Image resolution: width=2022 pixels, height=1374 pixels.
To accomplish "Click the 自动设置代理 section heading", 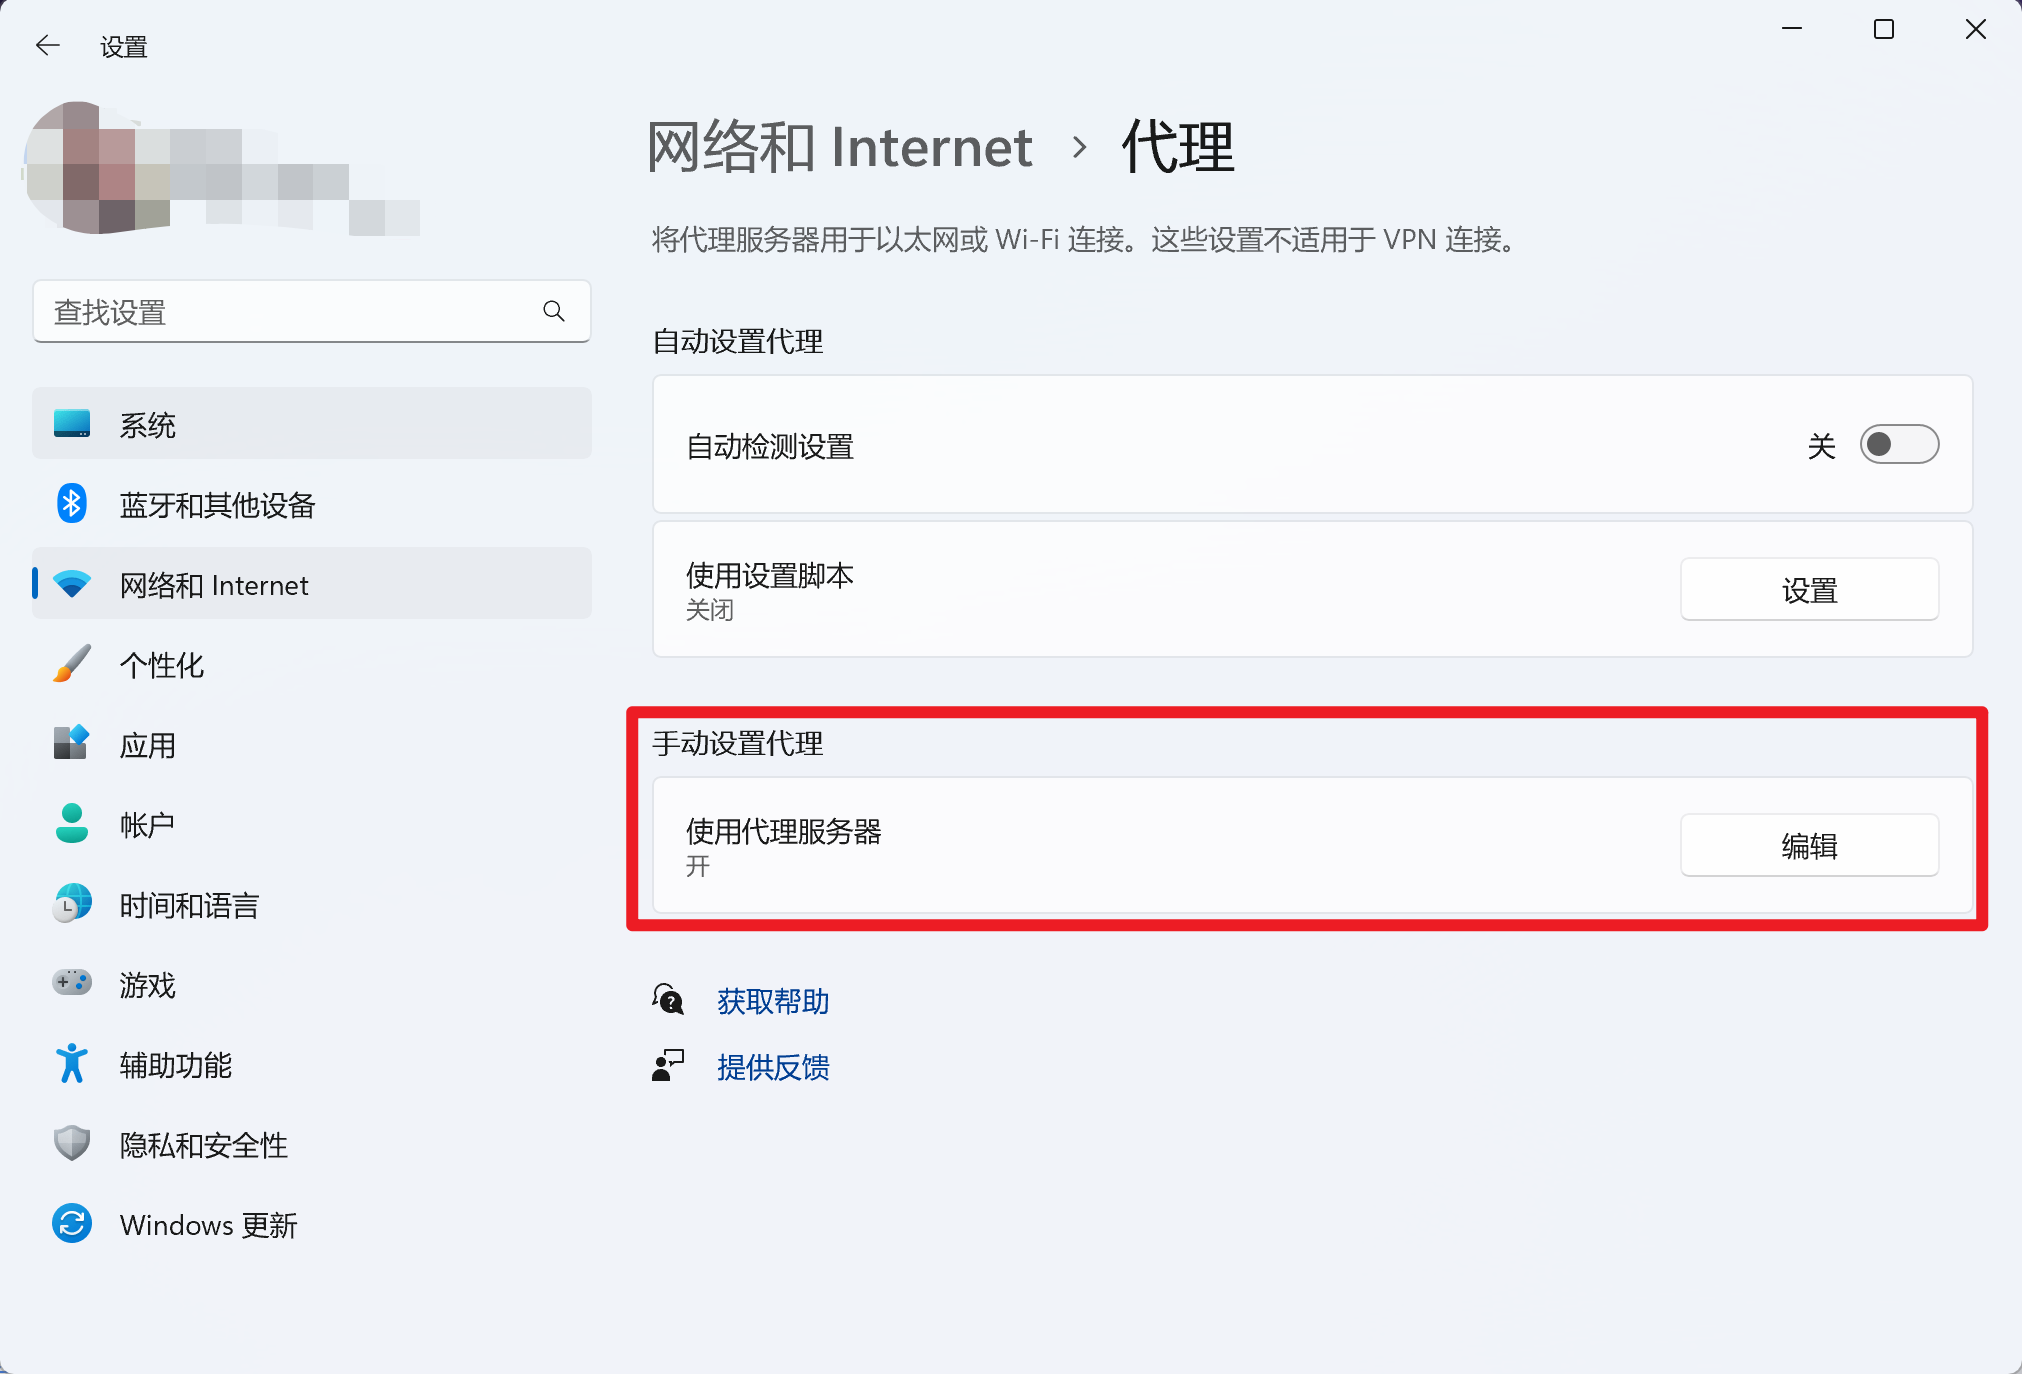I will coord(738,341).
